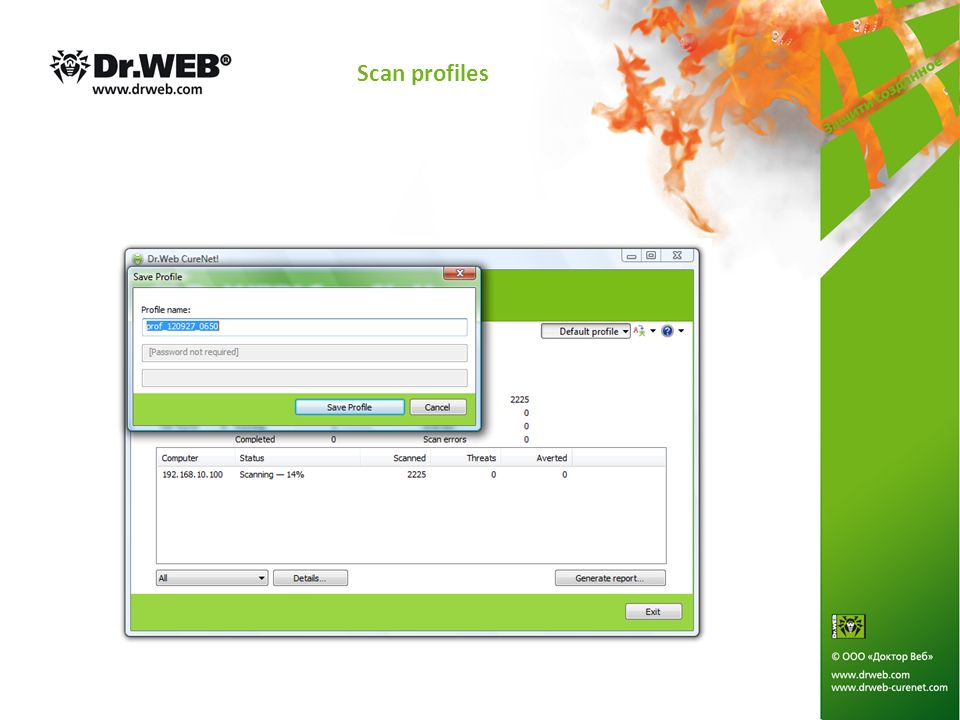Sort by the Status column header
The height and width of the screenshot is (720, 960).
pos(298,458)
